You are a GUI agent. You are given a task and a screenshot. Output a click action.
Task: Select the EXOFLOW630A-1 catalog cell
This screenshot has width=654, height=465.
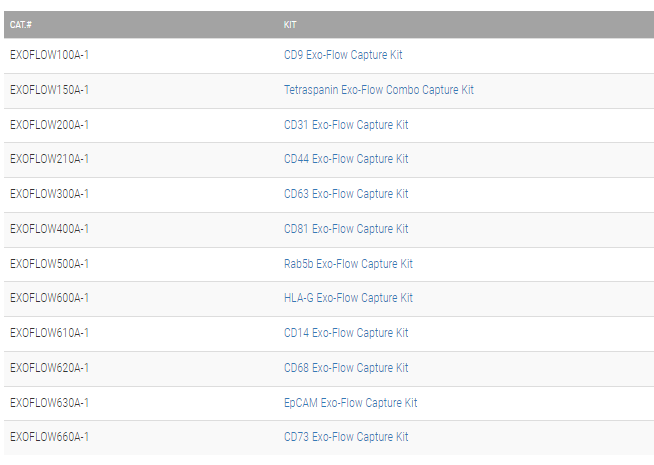pos(49,403)
